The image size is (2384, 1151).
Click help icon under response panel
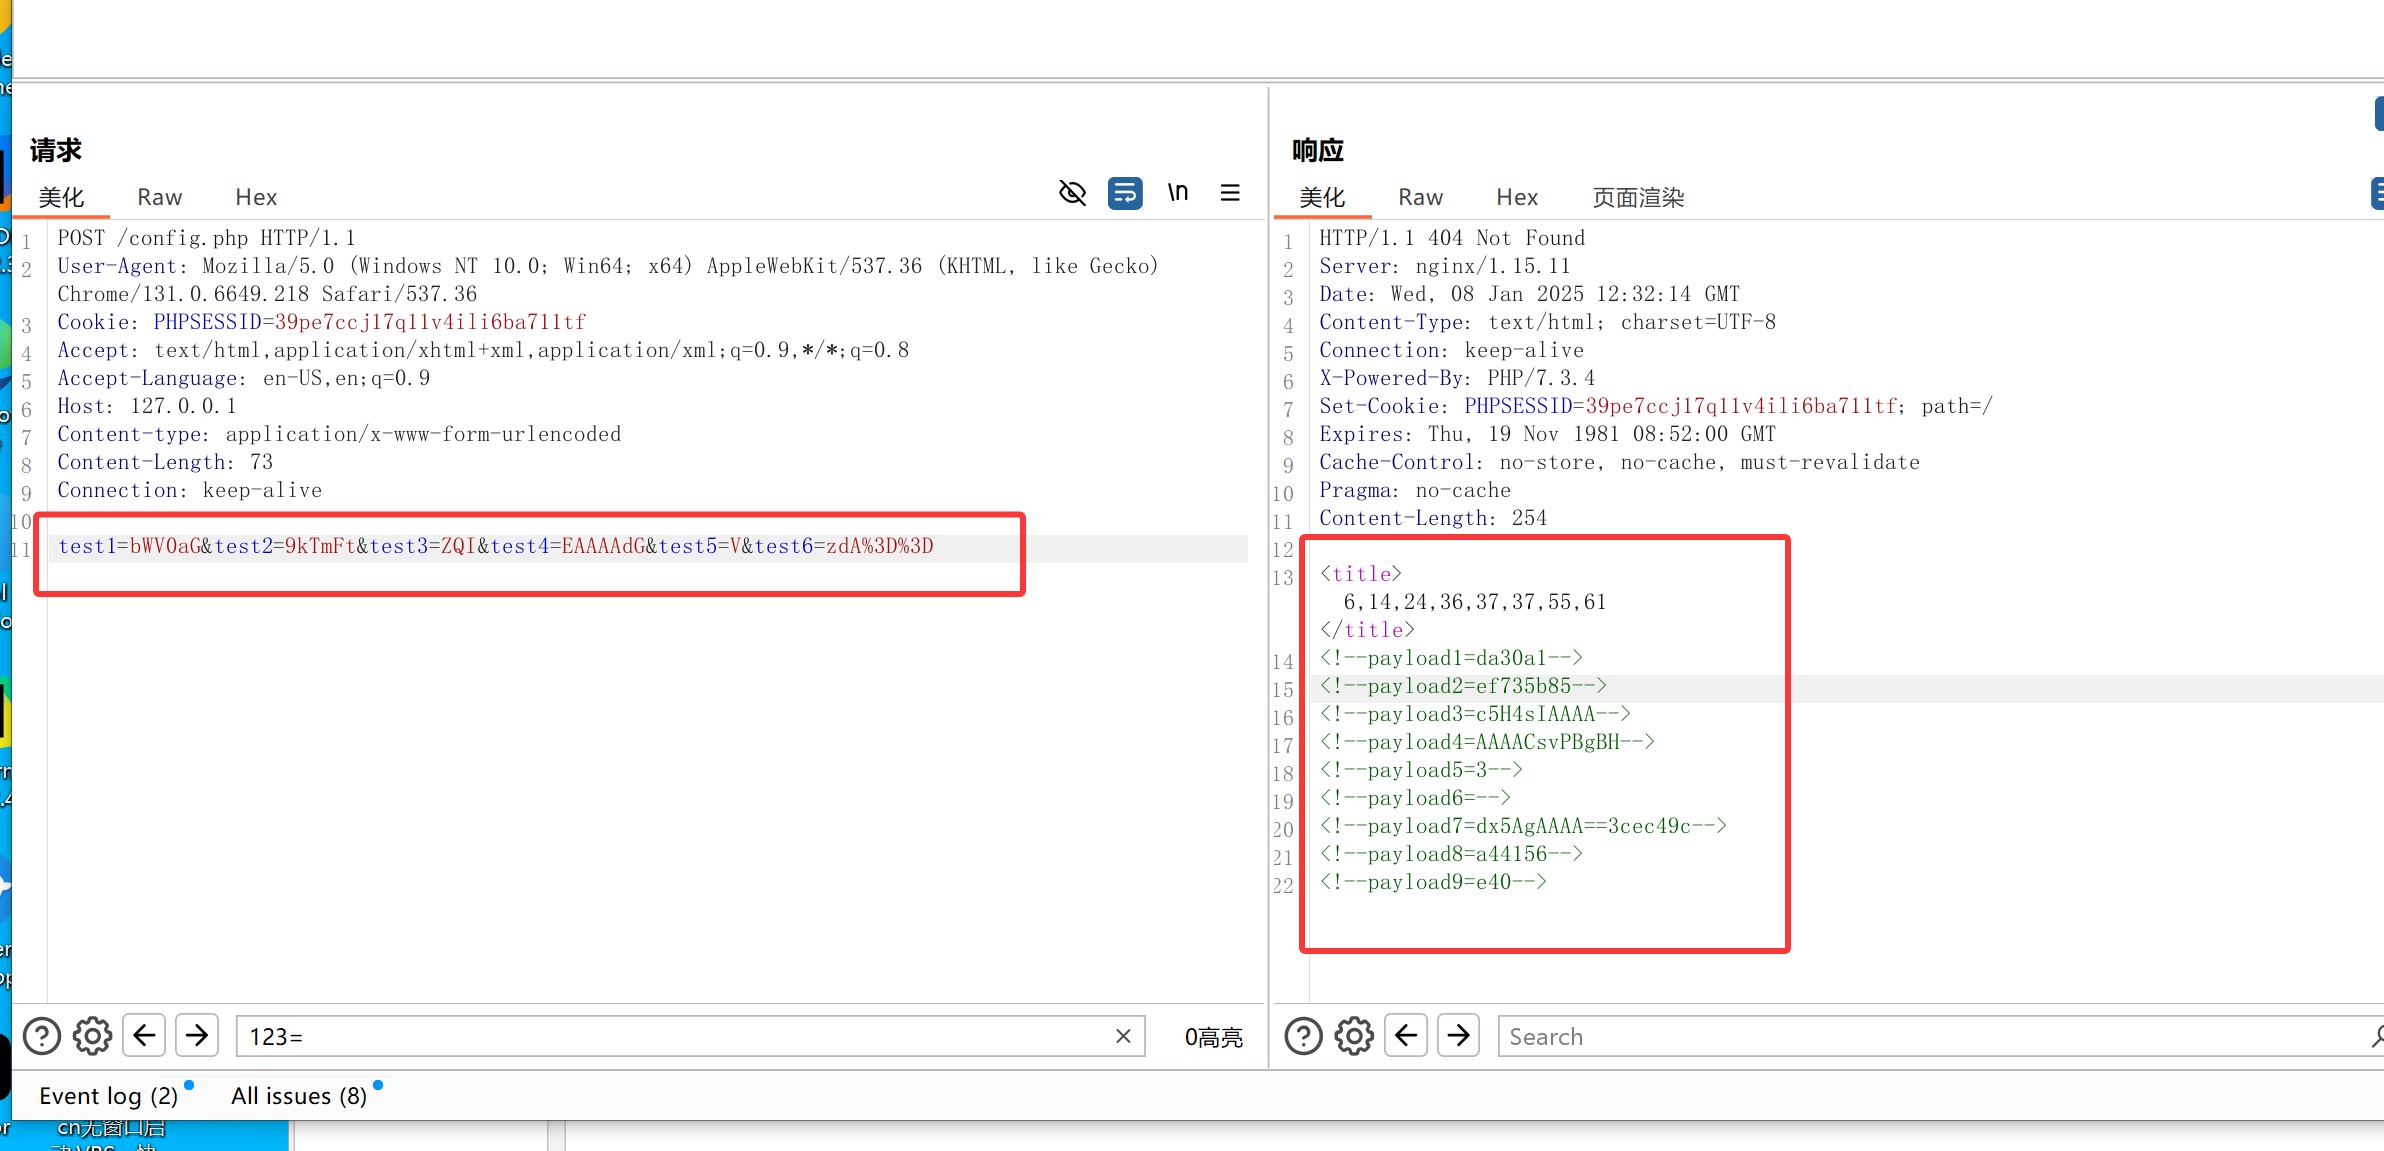coord(1303,1036)
